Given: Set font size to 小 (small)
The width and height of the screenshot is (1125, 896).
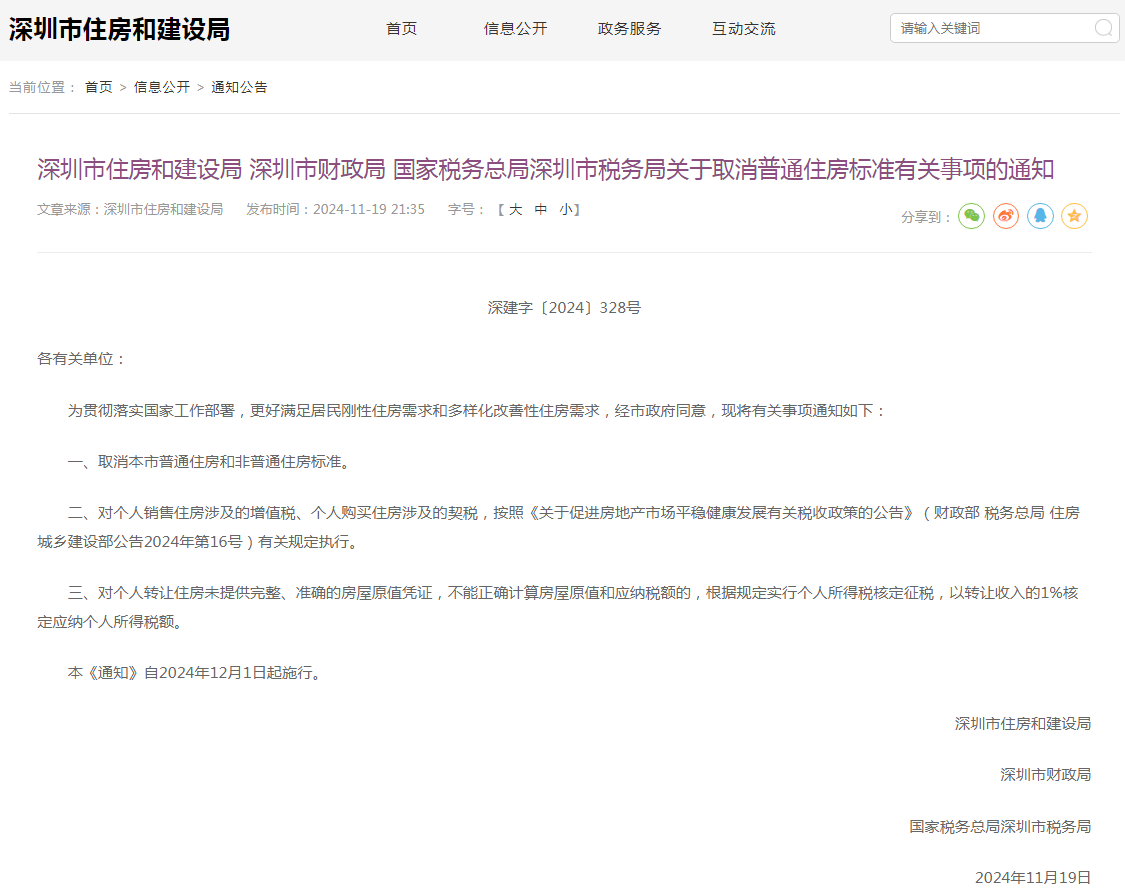Looking at the screenshot, I should coord(566,209).
